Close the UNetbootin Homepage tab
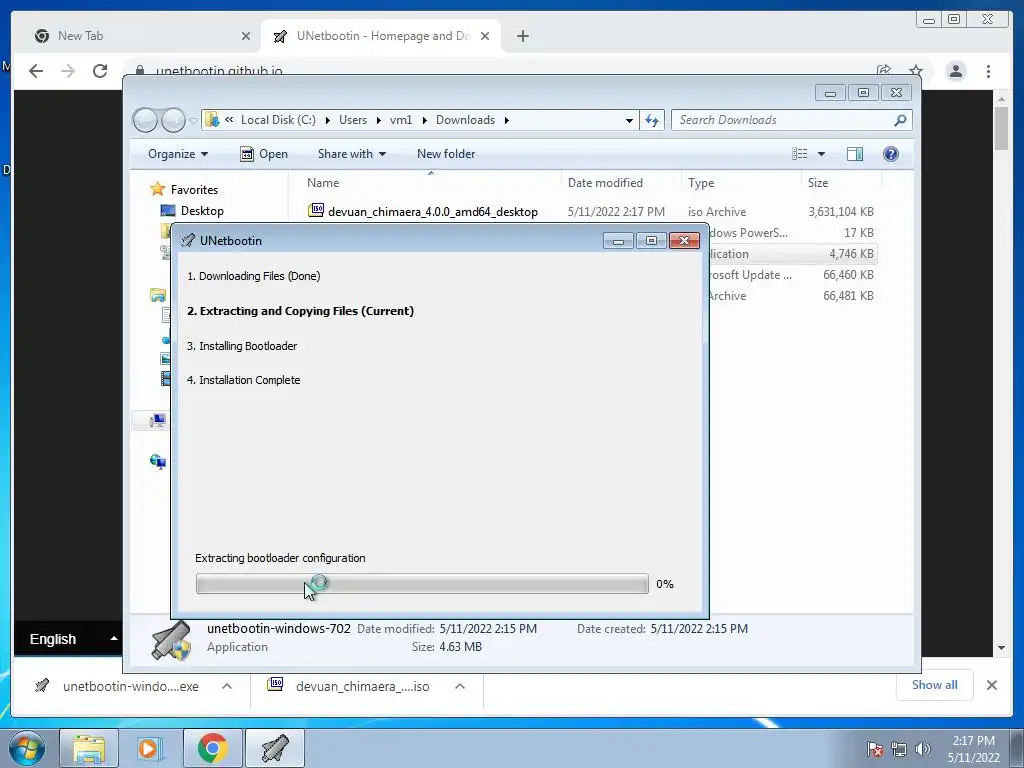Screen dimensions: 1024x768 click(x=485, y=36)
